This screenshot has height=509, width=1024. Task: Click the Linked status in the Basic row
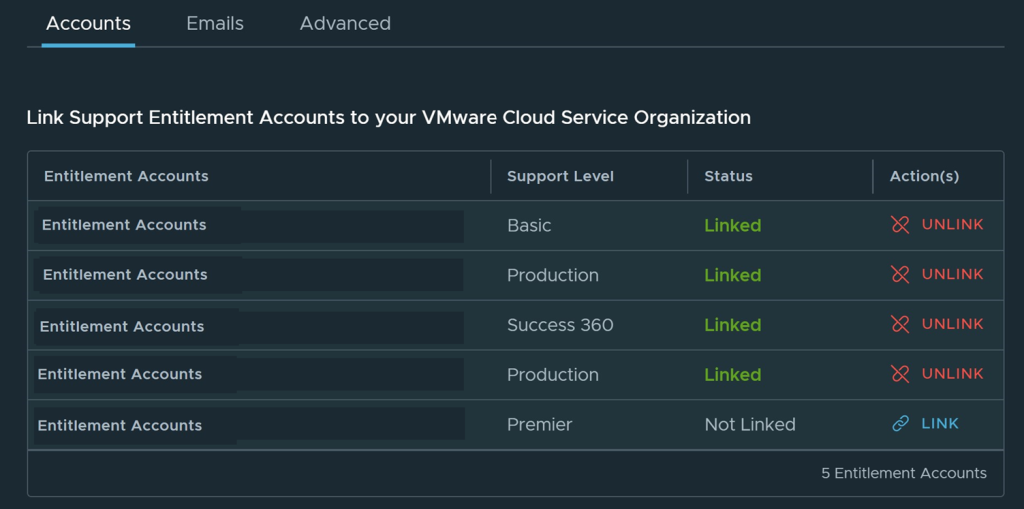[732, 226]
